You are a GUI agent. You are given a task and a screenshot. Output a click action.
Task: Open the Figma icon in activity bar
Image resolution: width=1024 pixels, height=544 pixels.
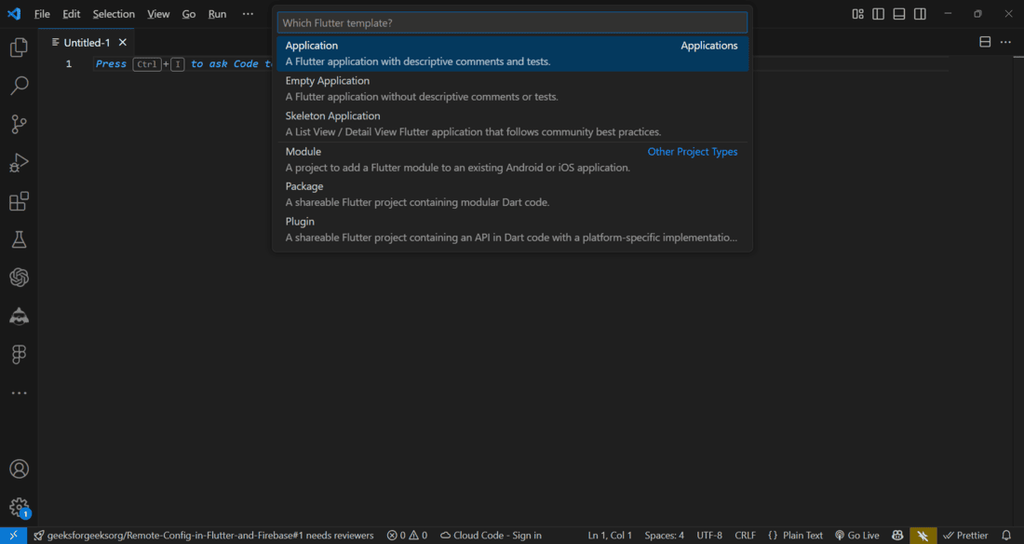19,355
